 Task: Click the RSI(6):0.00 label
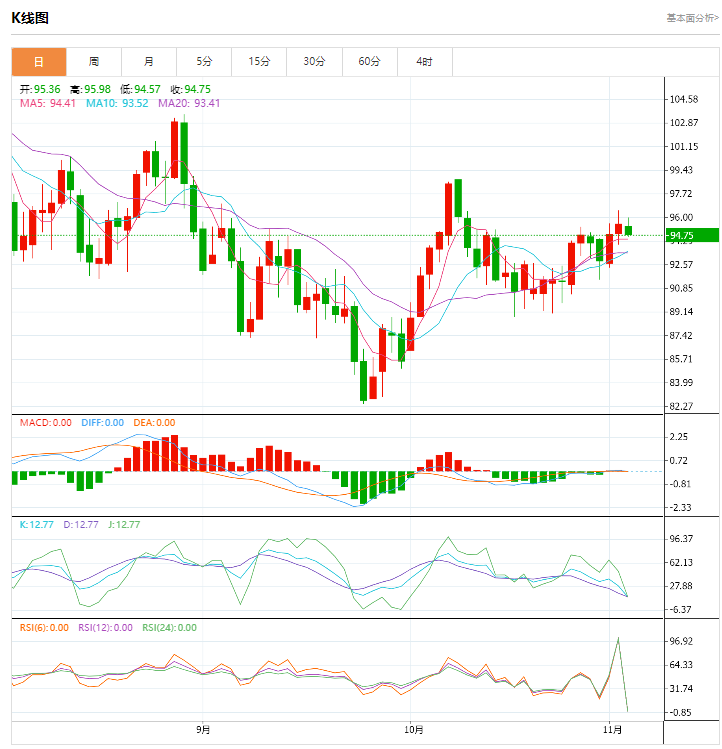point(44,628)
